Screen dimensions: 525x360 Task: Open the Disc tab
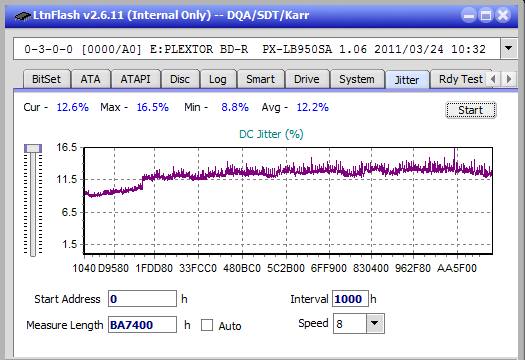[180, 79]
